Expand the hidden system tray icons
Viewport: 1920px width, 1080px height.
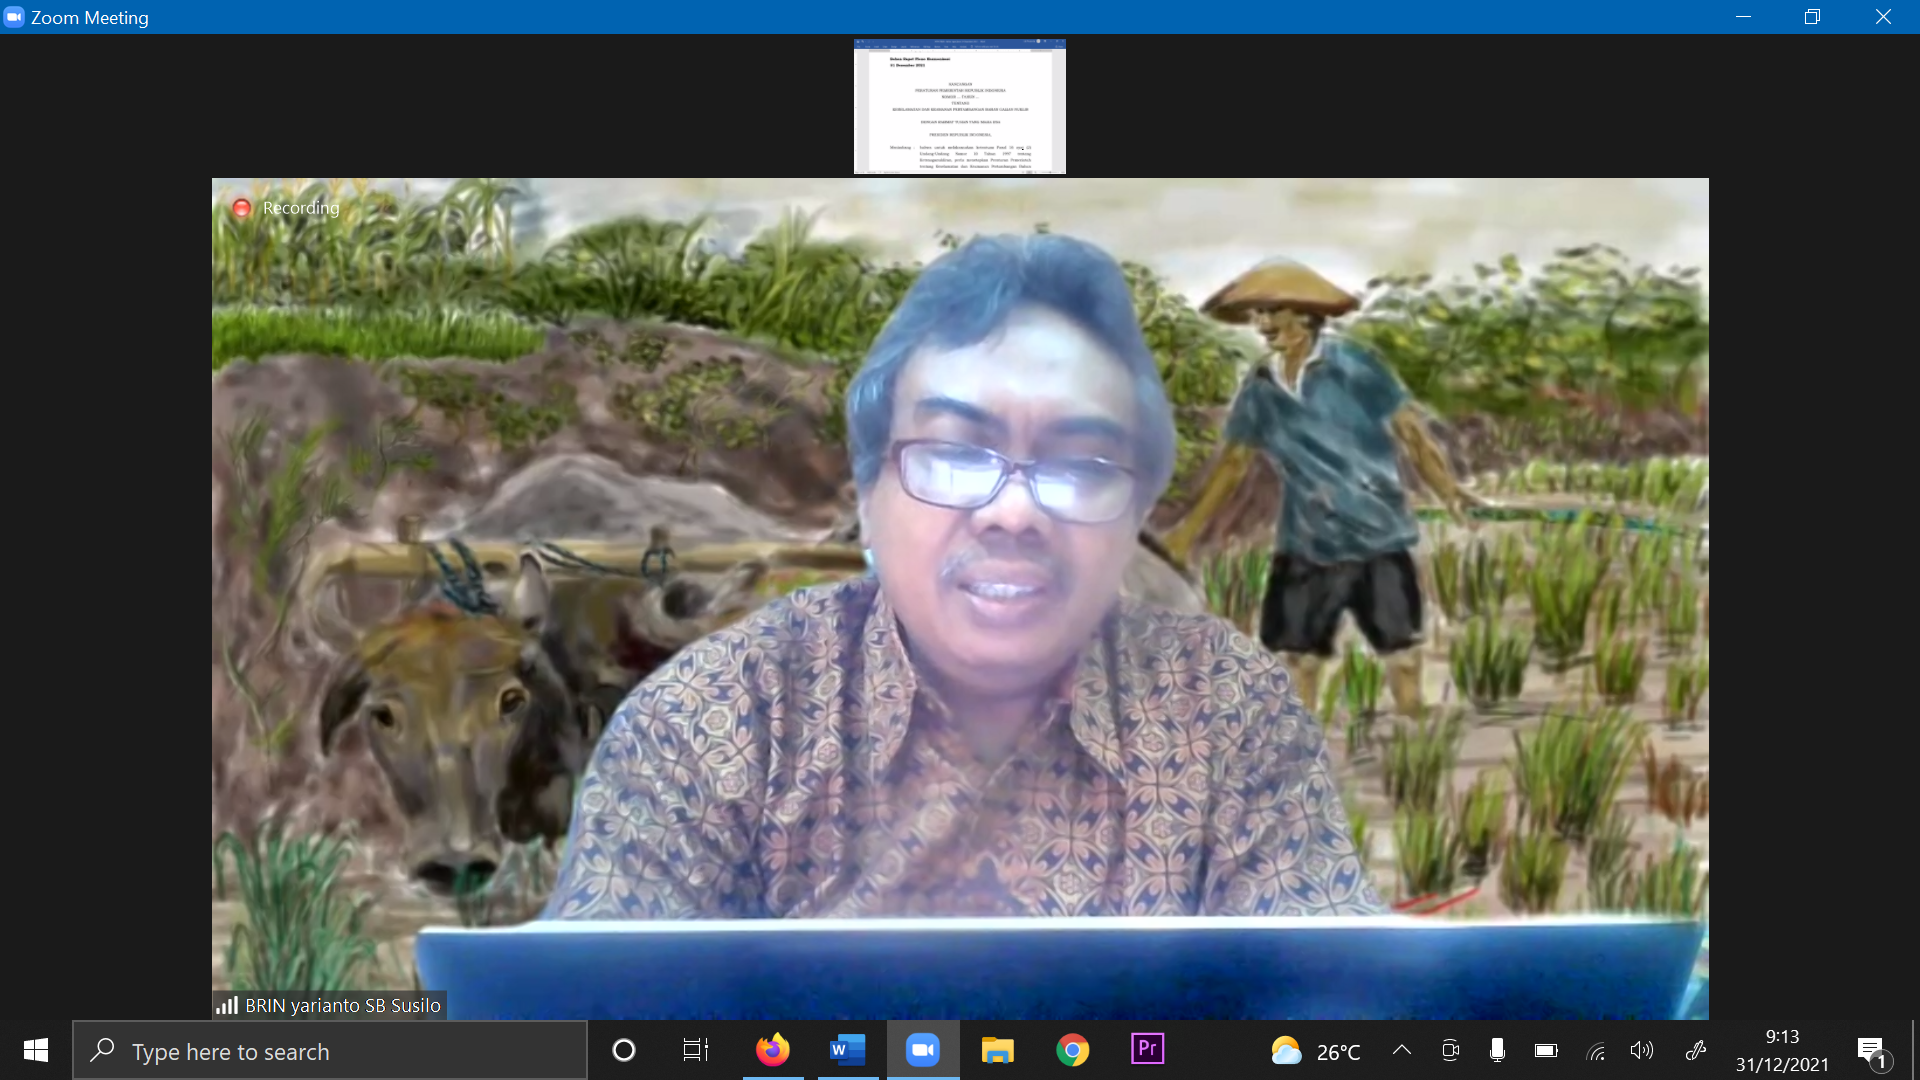coord(1402,1050)
